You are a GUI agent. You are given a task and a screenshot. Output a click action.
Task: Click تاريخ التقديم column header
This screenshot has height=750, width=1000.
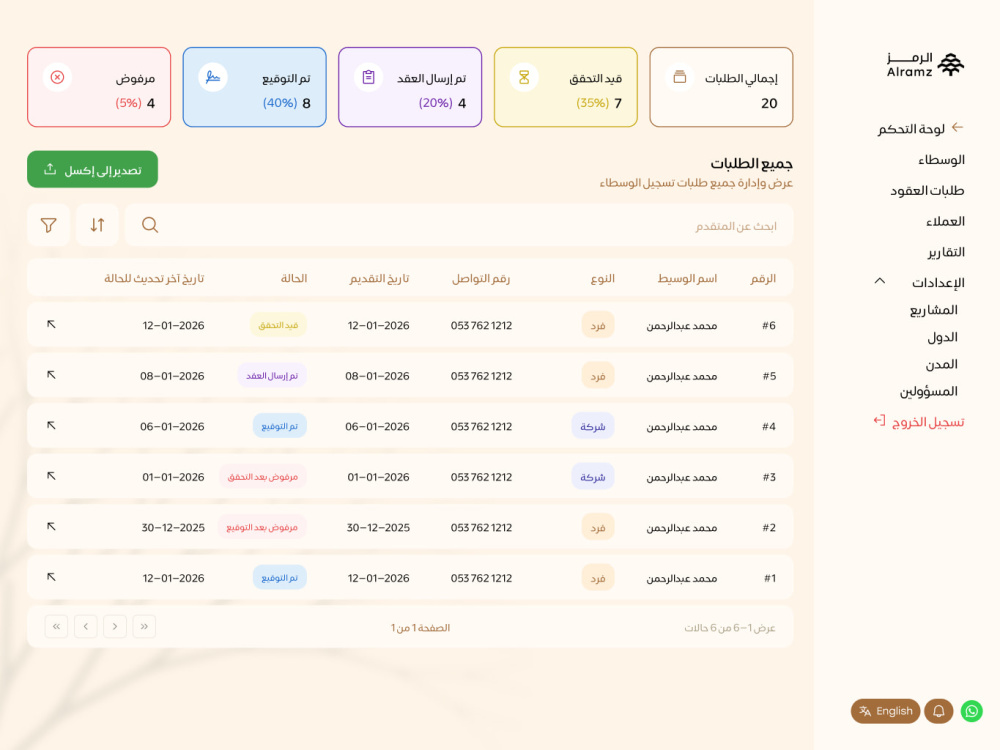pyautogui.click(x=379, y=279)
